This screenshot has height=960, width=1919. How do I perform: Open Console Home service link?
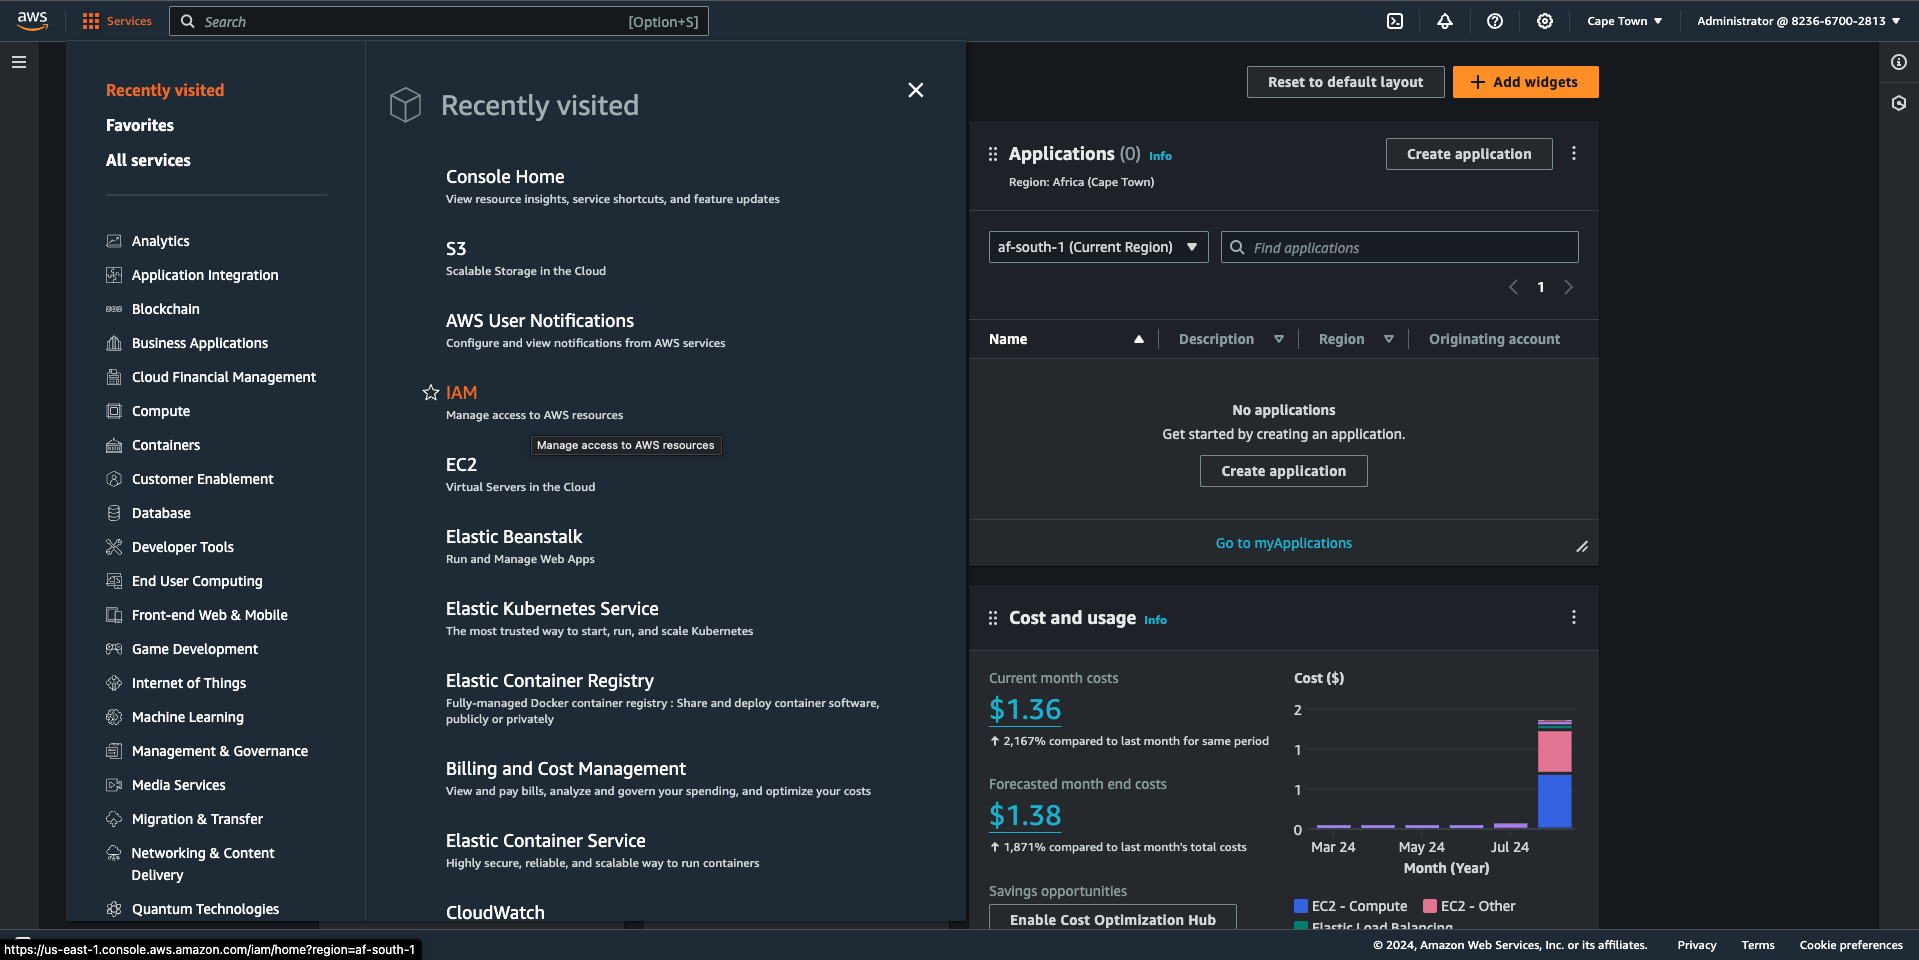tap(505, 177)
